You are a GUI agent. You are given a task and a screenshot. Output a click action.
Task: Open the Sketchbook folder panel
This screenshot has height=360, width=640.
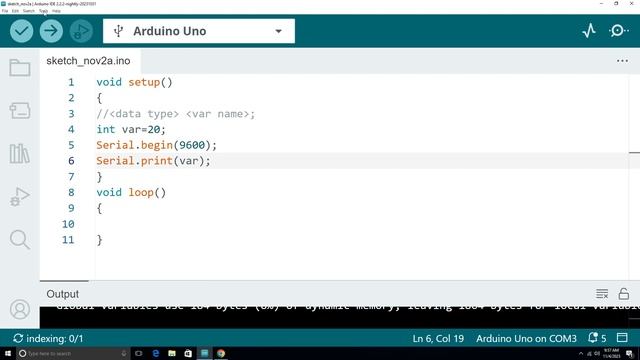[20, 68]
